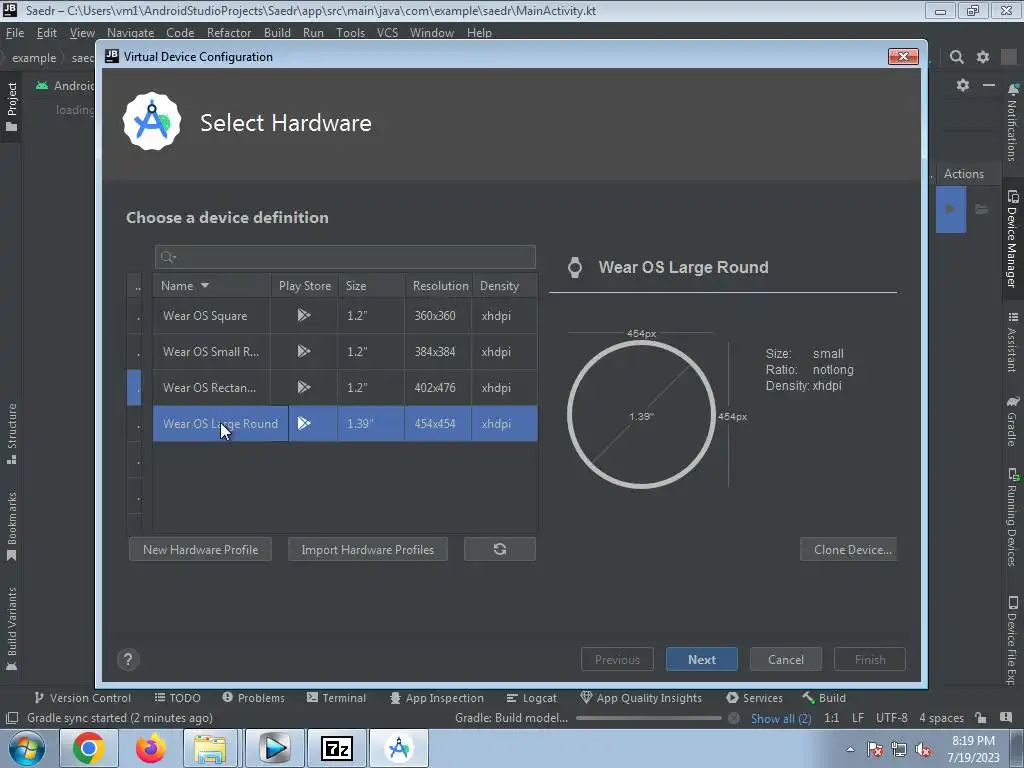
Task: Open the Tools menu
Action: click(x=350, y=33)
